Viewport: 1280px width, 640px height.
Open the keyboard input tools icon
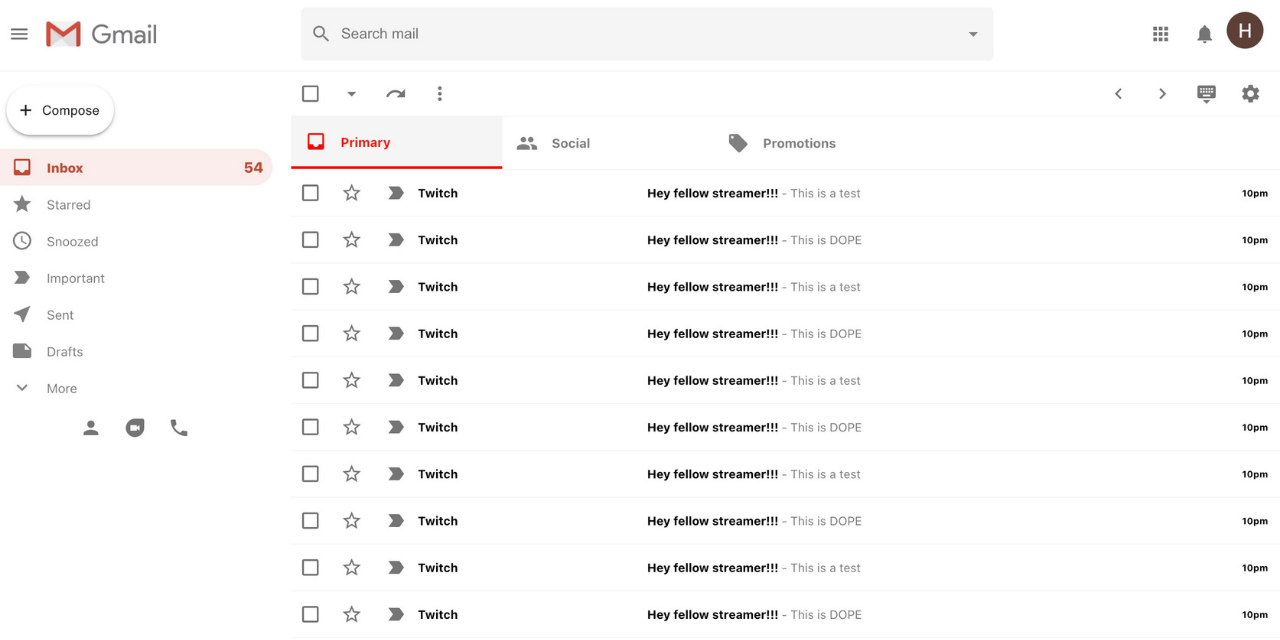1206,93
